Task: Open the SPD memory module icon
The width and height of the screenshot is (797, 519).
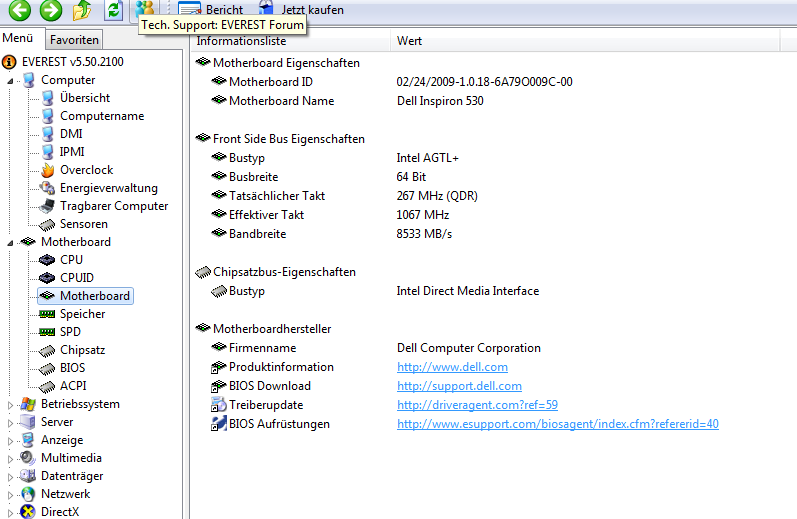Action: (x=47, y=332)
